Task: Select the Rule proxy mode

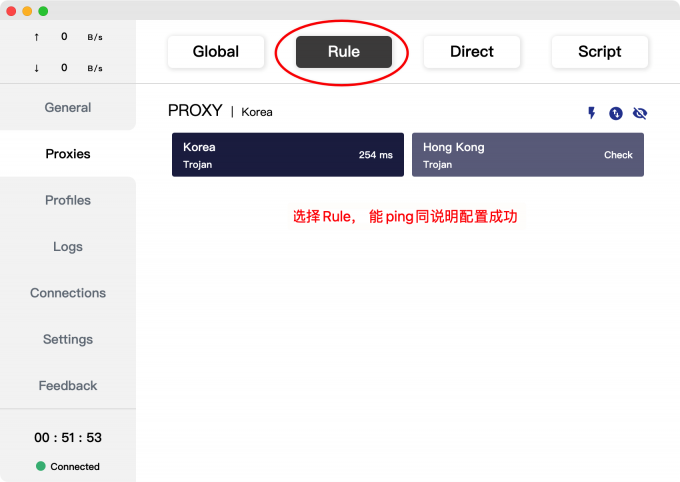Action: [344, 52]
